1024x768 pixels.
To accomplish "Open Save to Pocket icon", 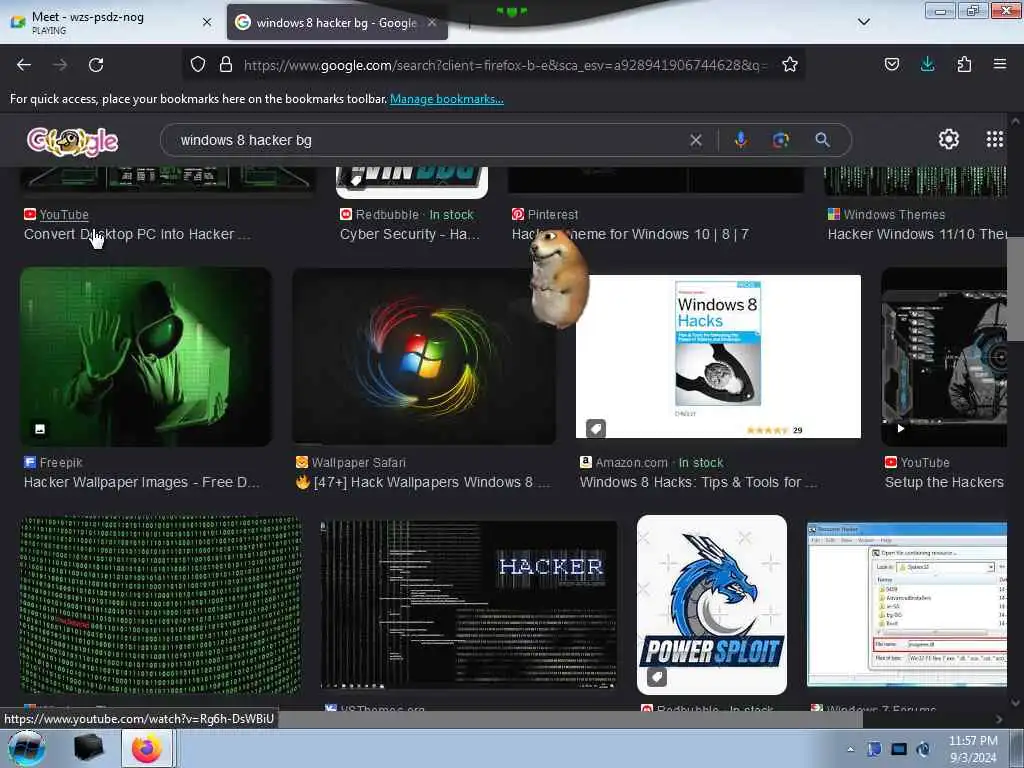I will point(891,64).
